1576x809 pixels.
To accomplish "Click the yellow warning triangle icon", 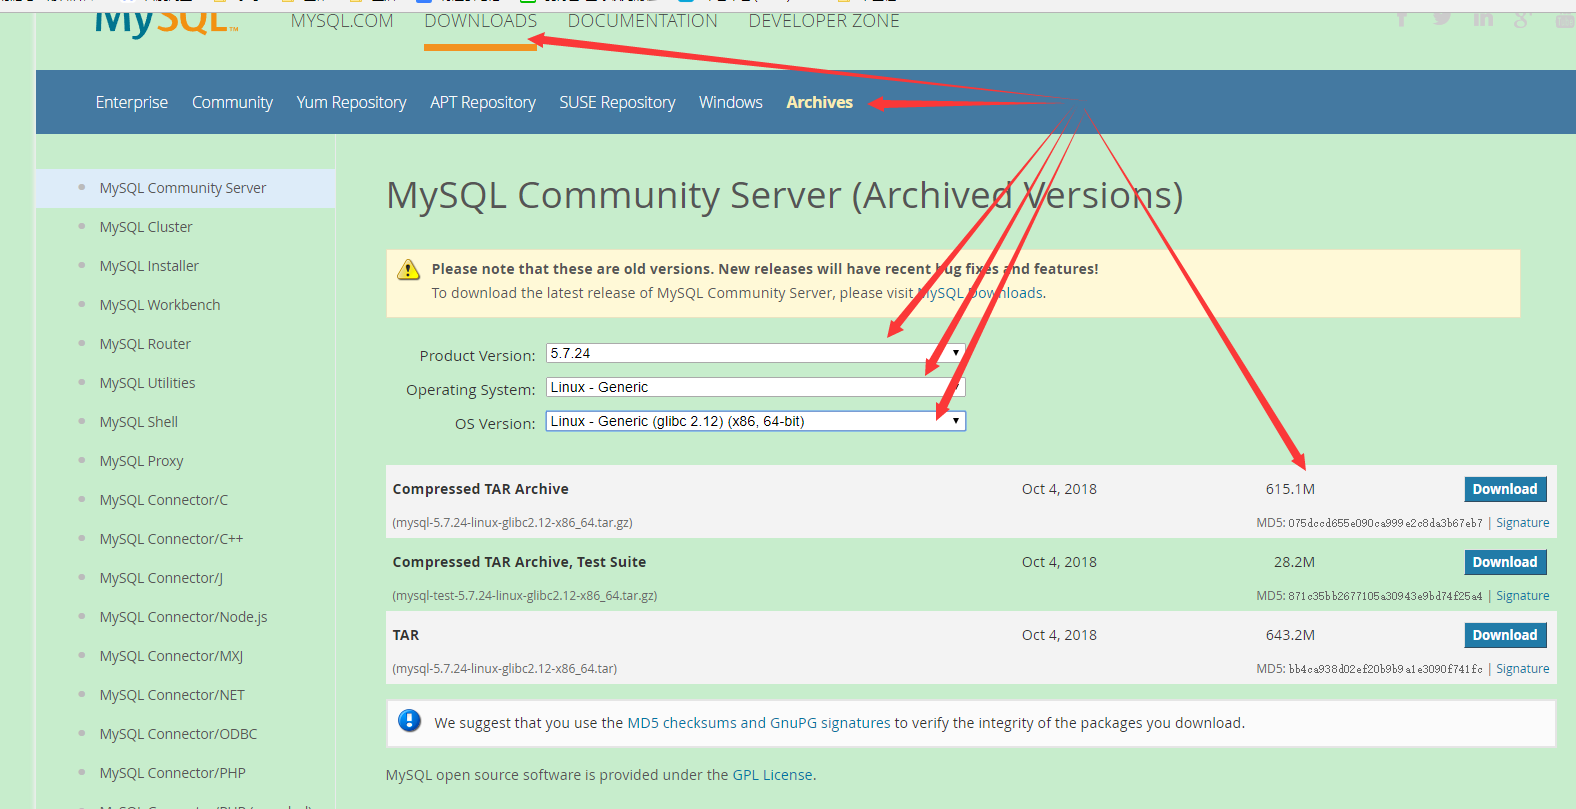I will [408, 270].
